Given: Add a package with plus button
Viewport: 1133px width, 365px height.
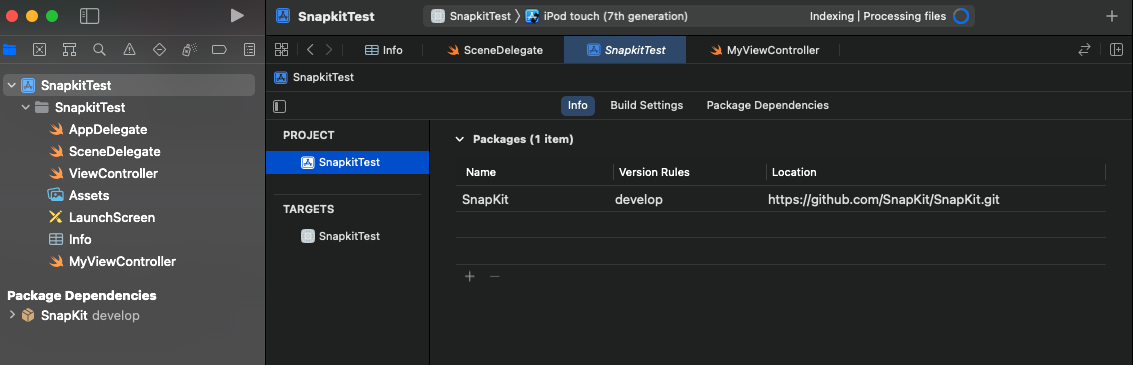Looking at the screenshot, I should (470, 276).
